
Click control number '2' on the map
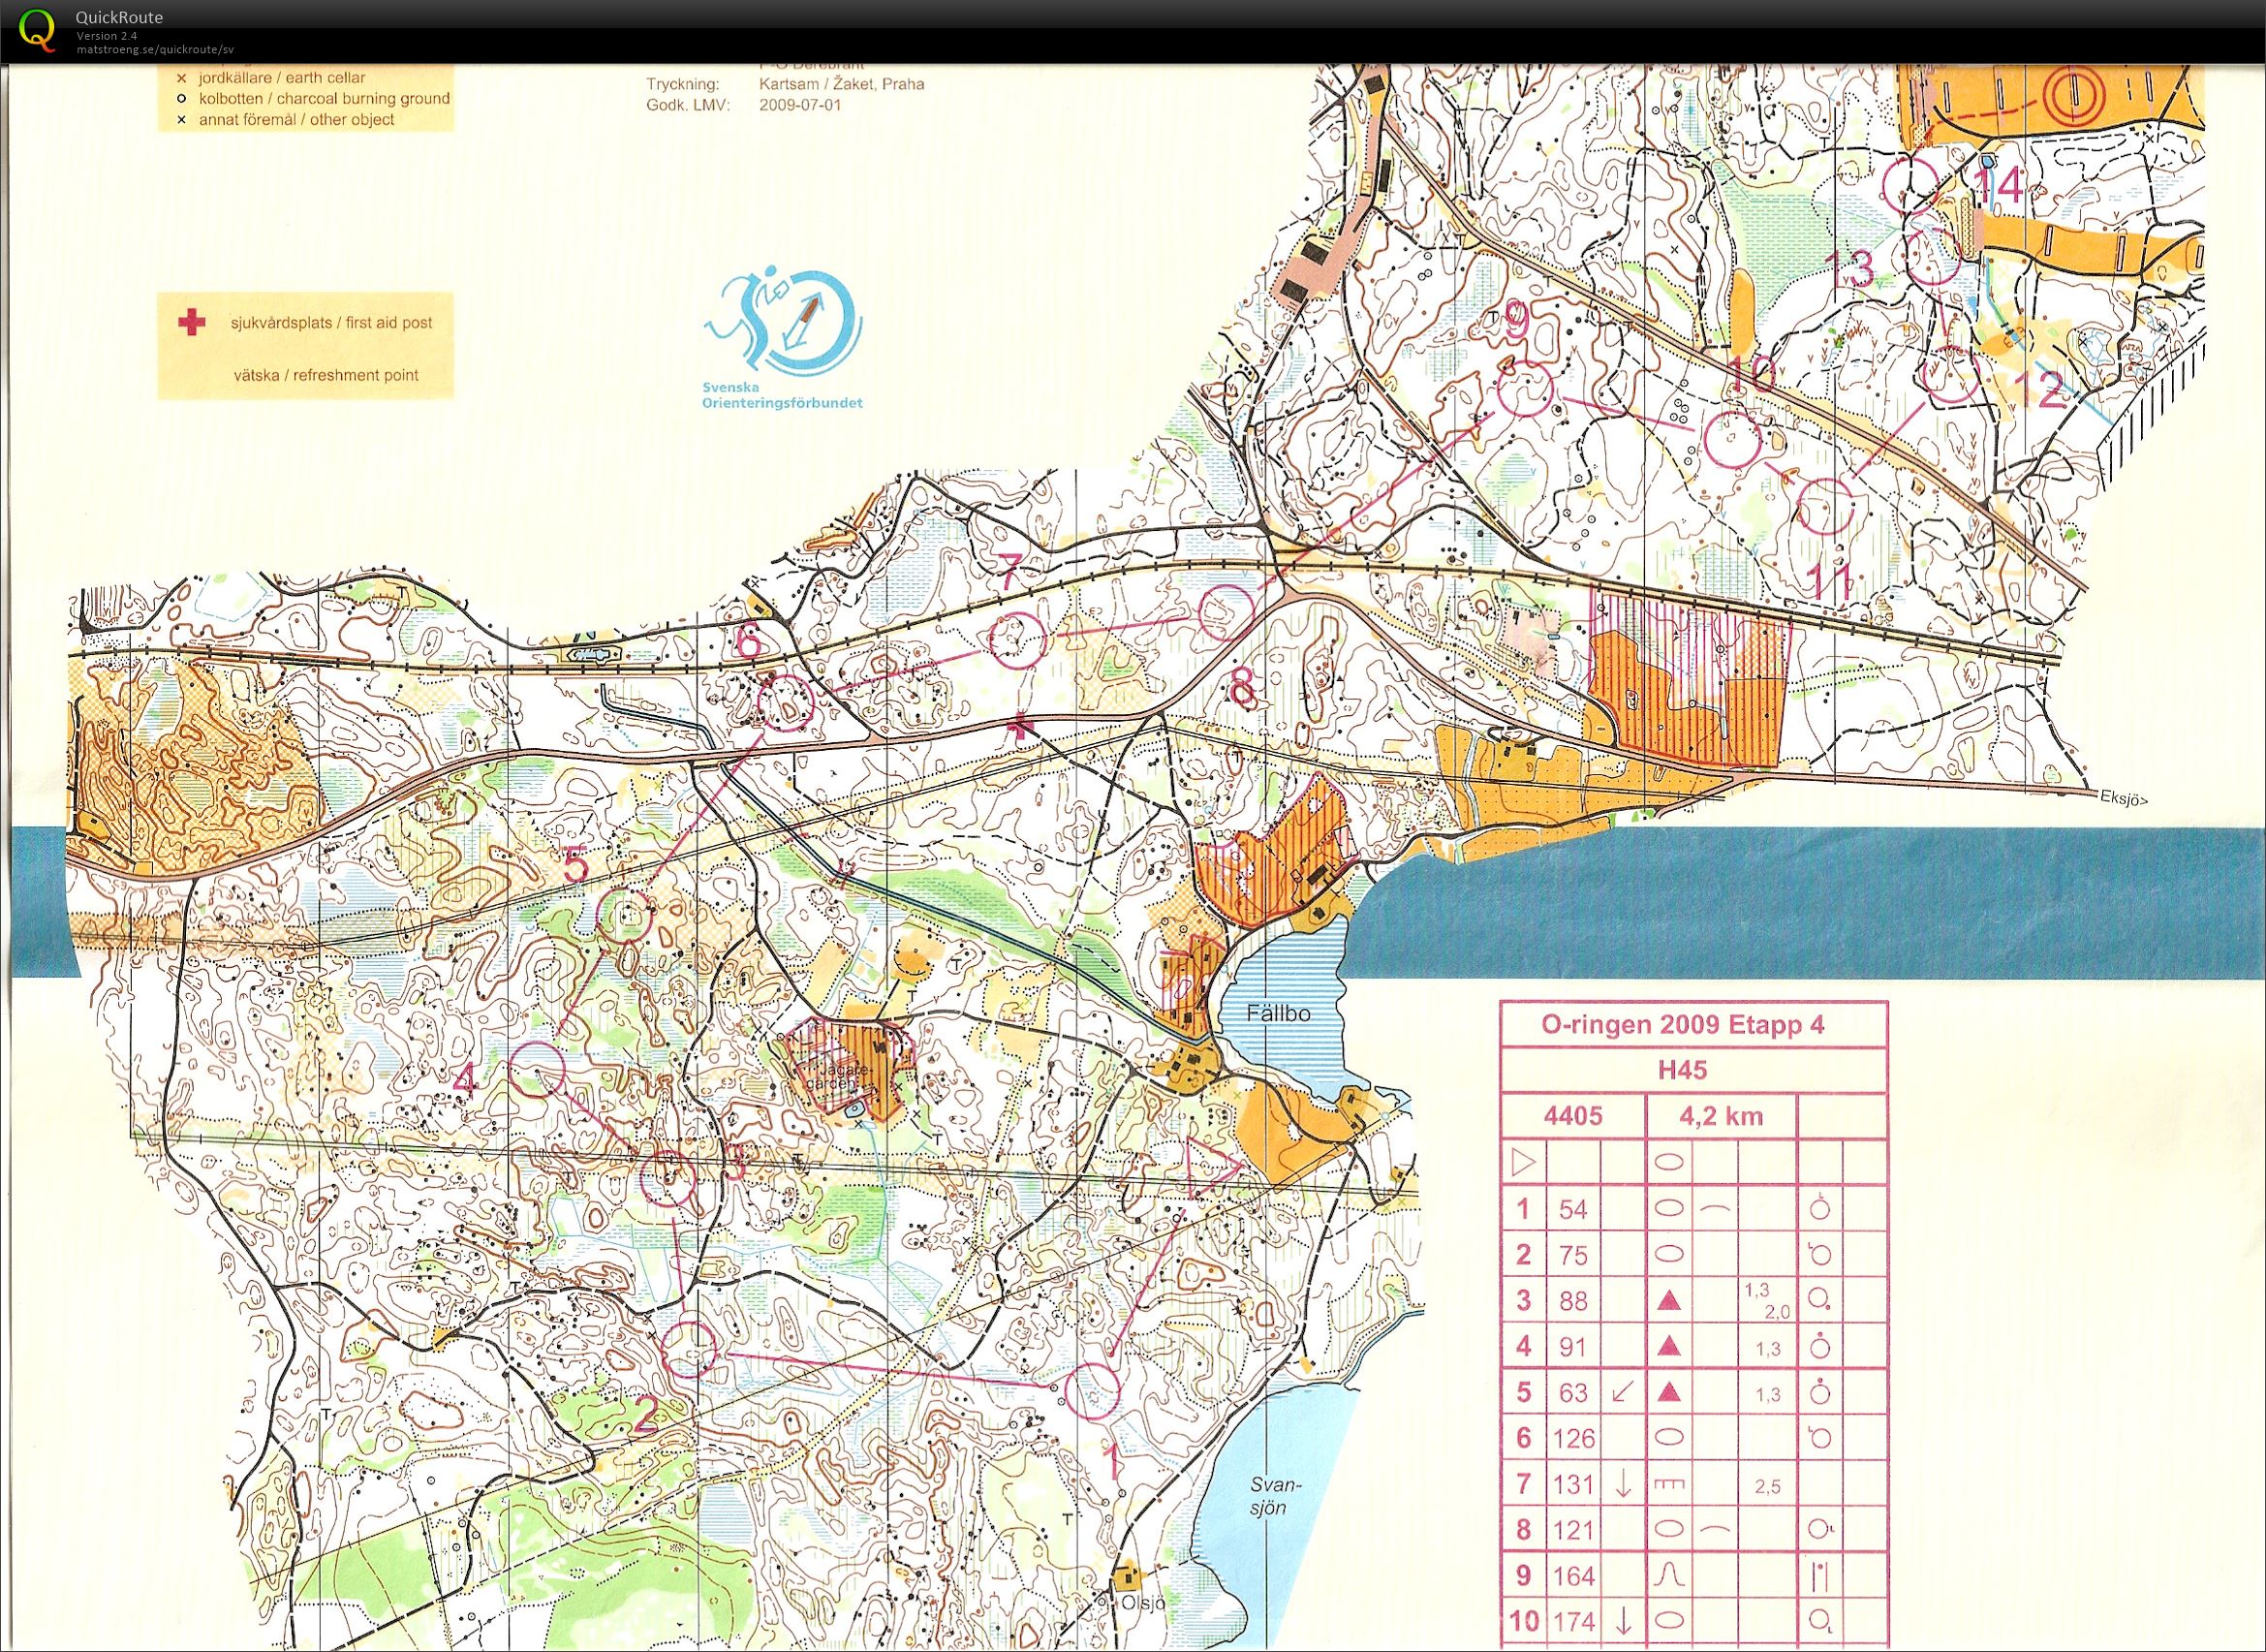click(x=645, y=1413)
